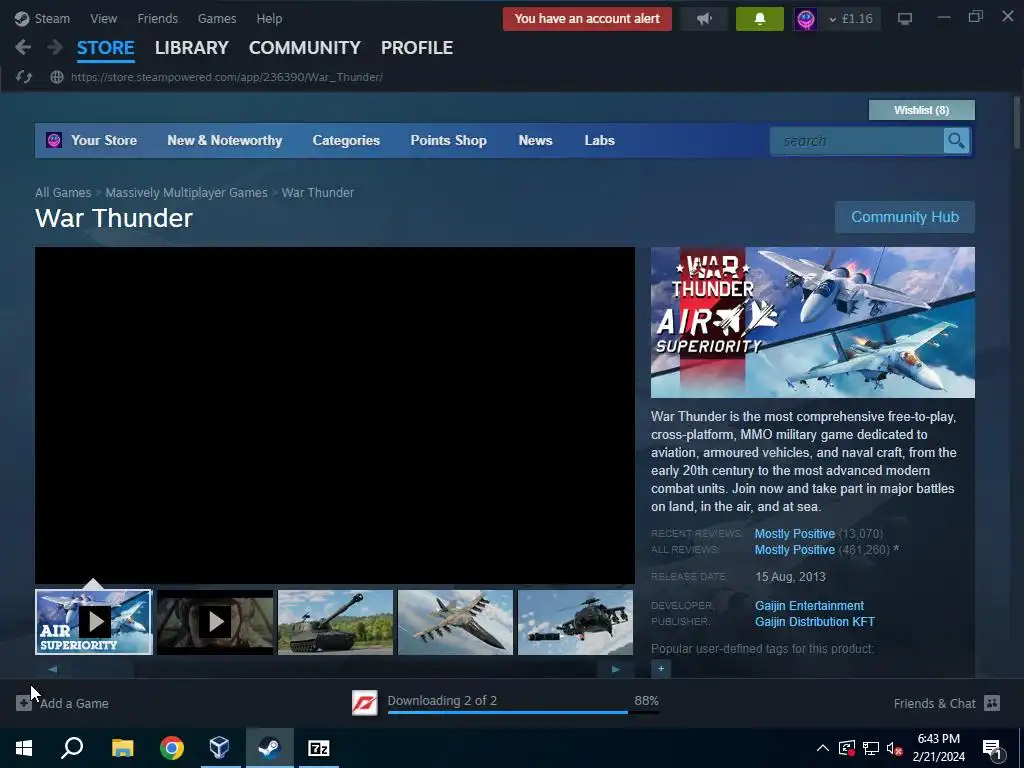Go back using the left arrow

(23, 47)
